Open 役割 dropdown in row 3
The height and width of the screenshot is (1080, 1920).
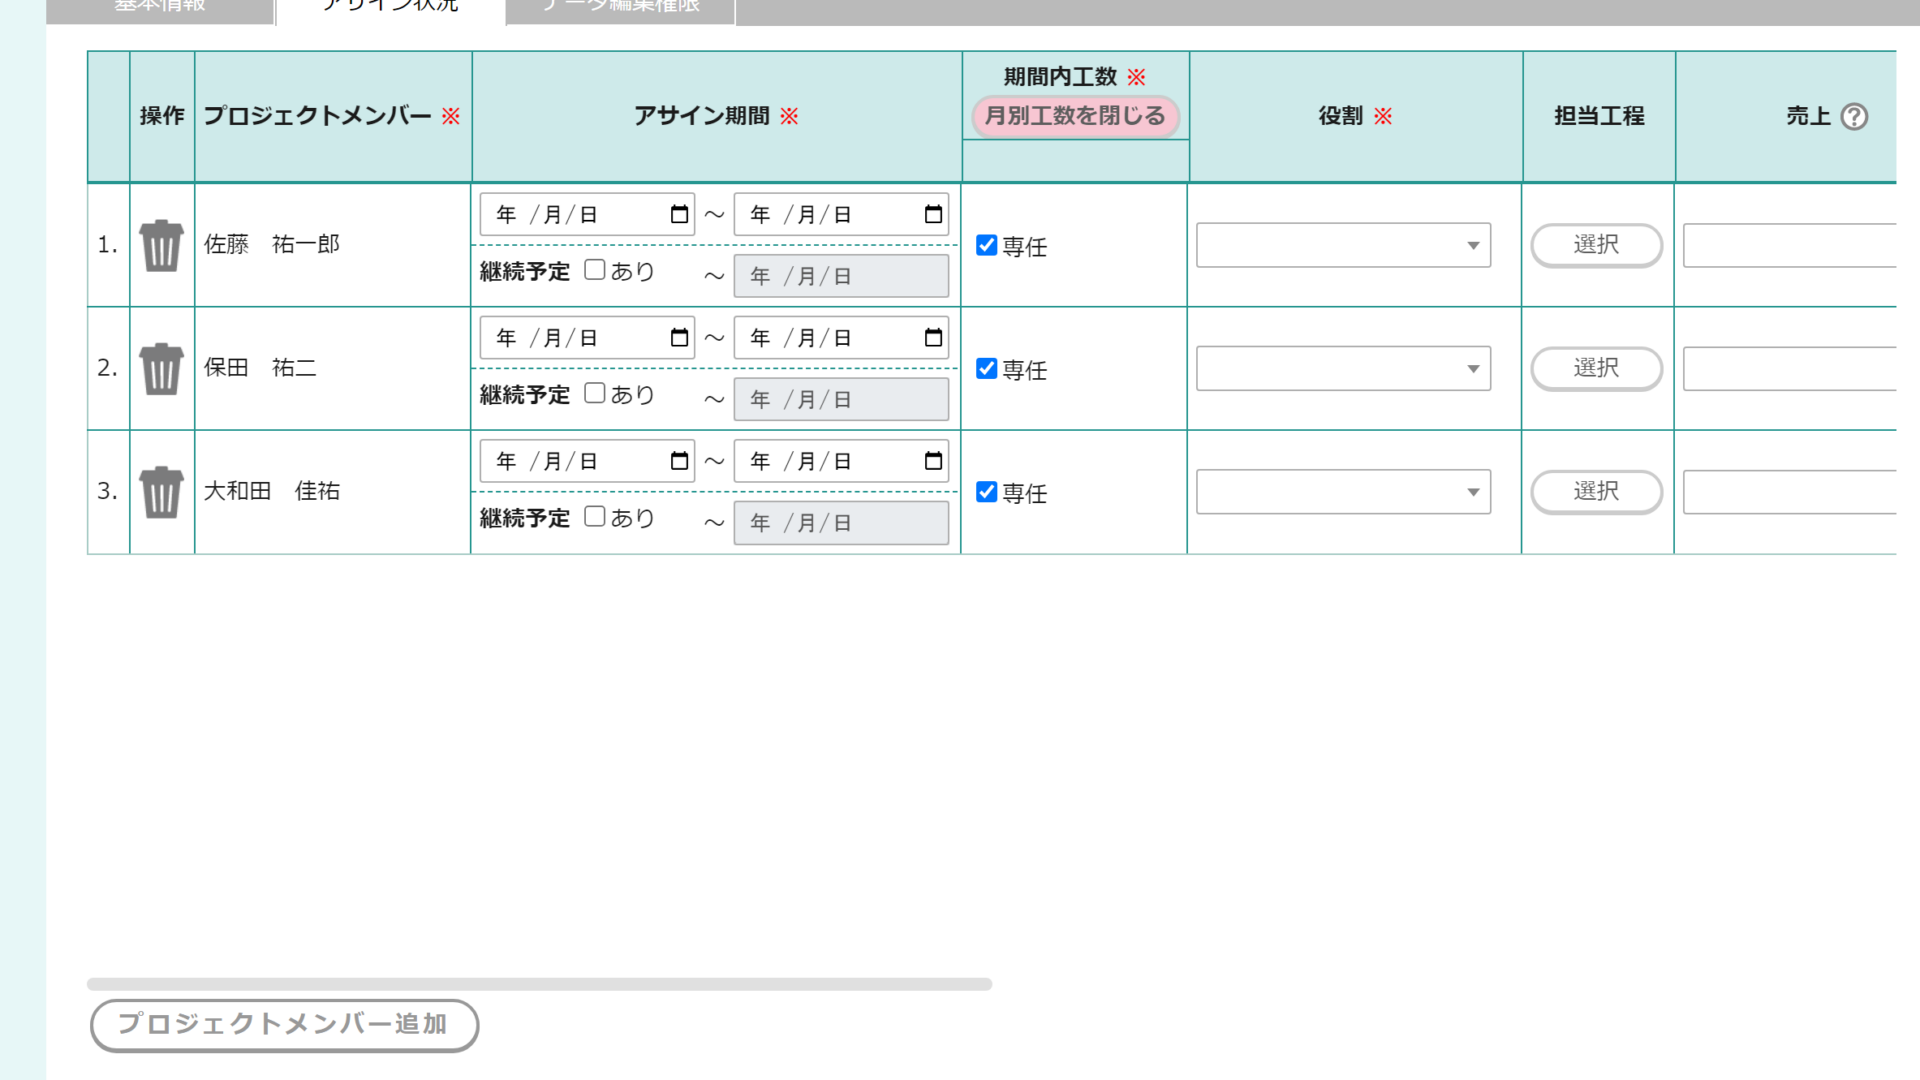1343,492
